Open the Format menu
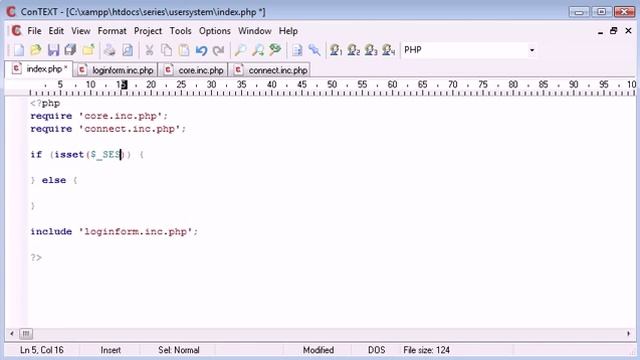640x360 pixels. click(112, 31)
